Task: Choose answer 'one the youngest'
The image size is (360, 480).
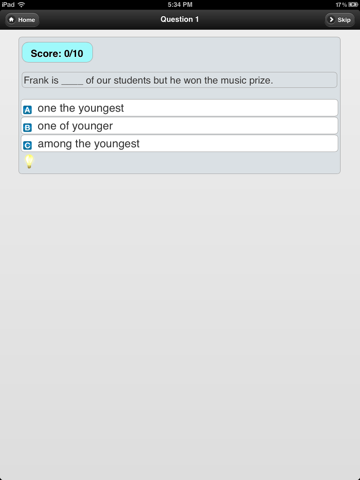Action: [180, 108]
